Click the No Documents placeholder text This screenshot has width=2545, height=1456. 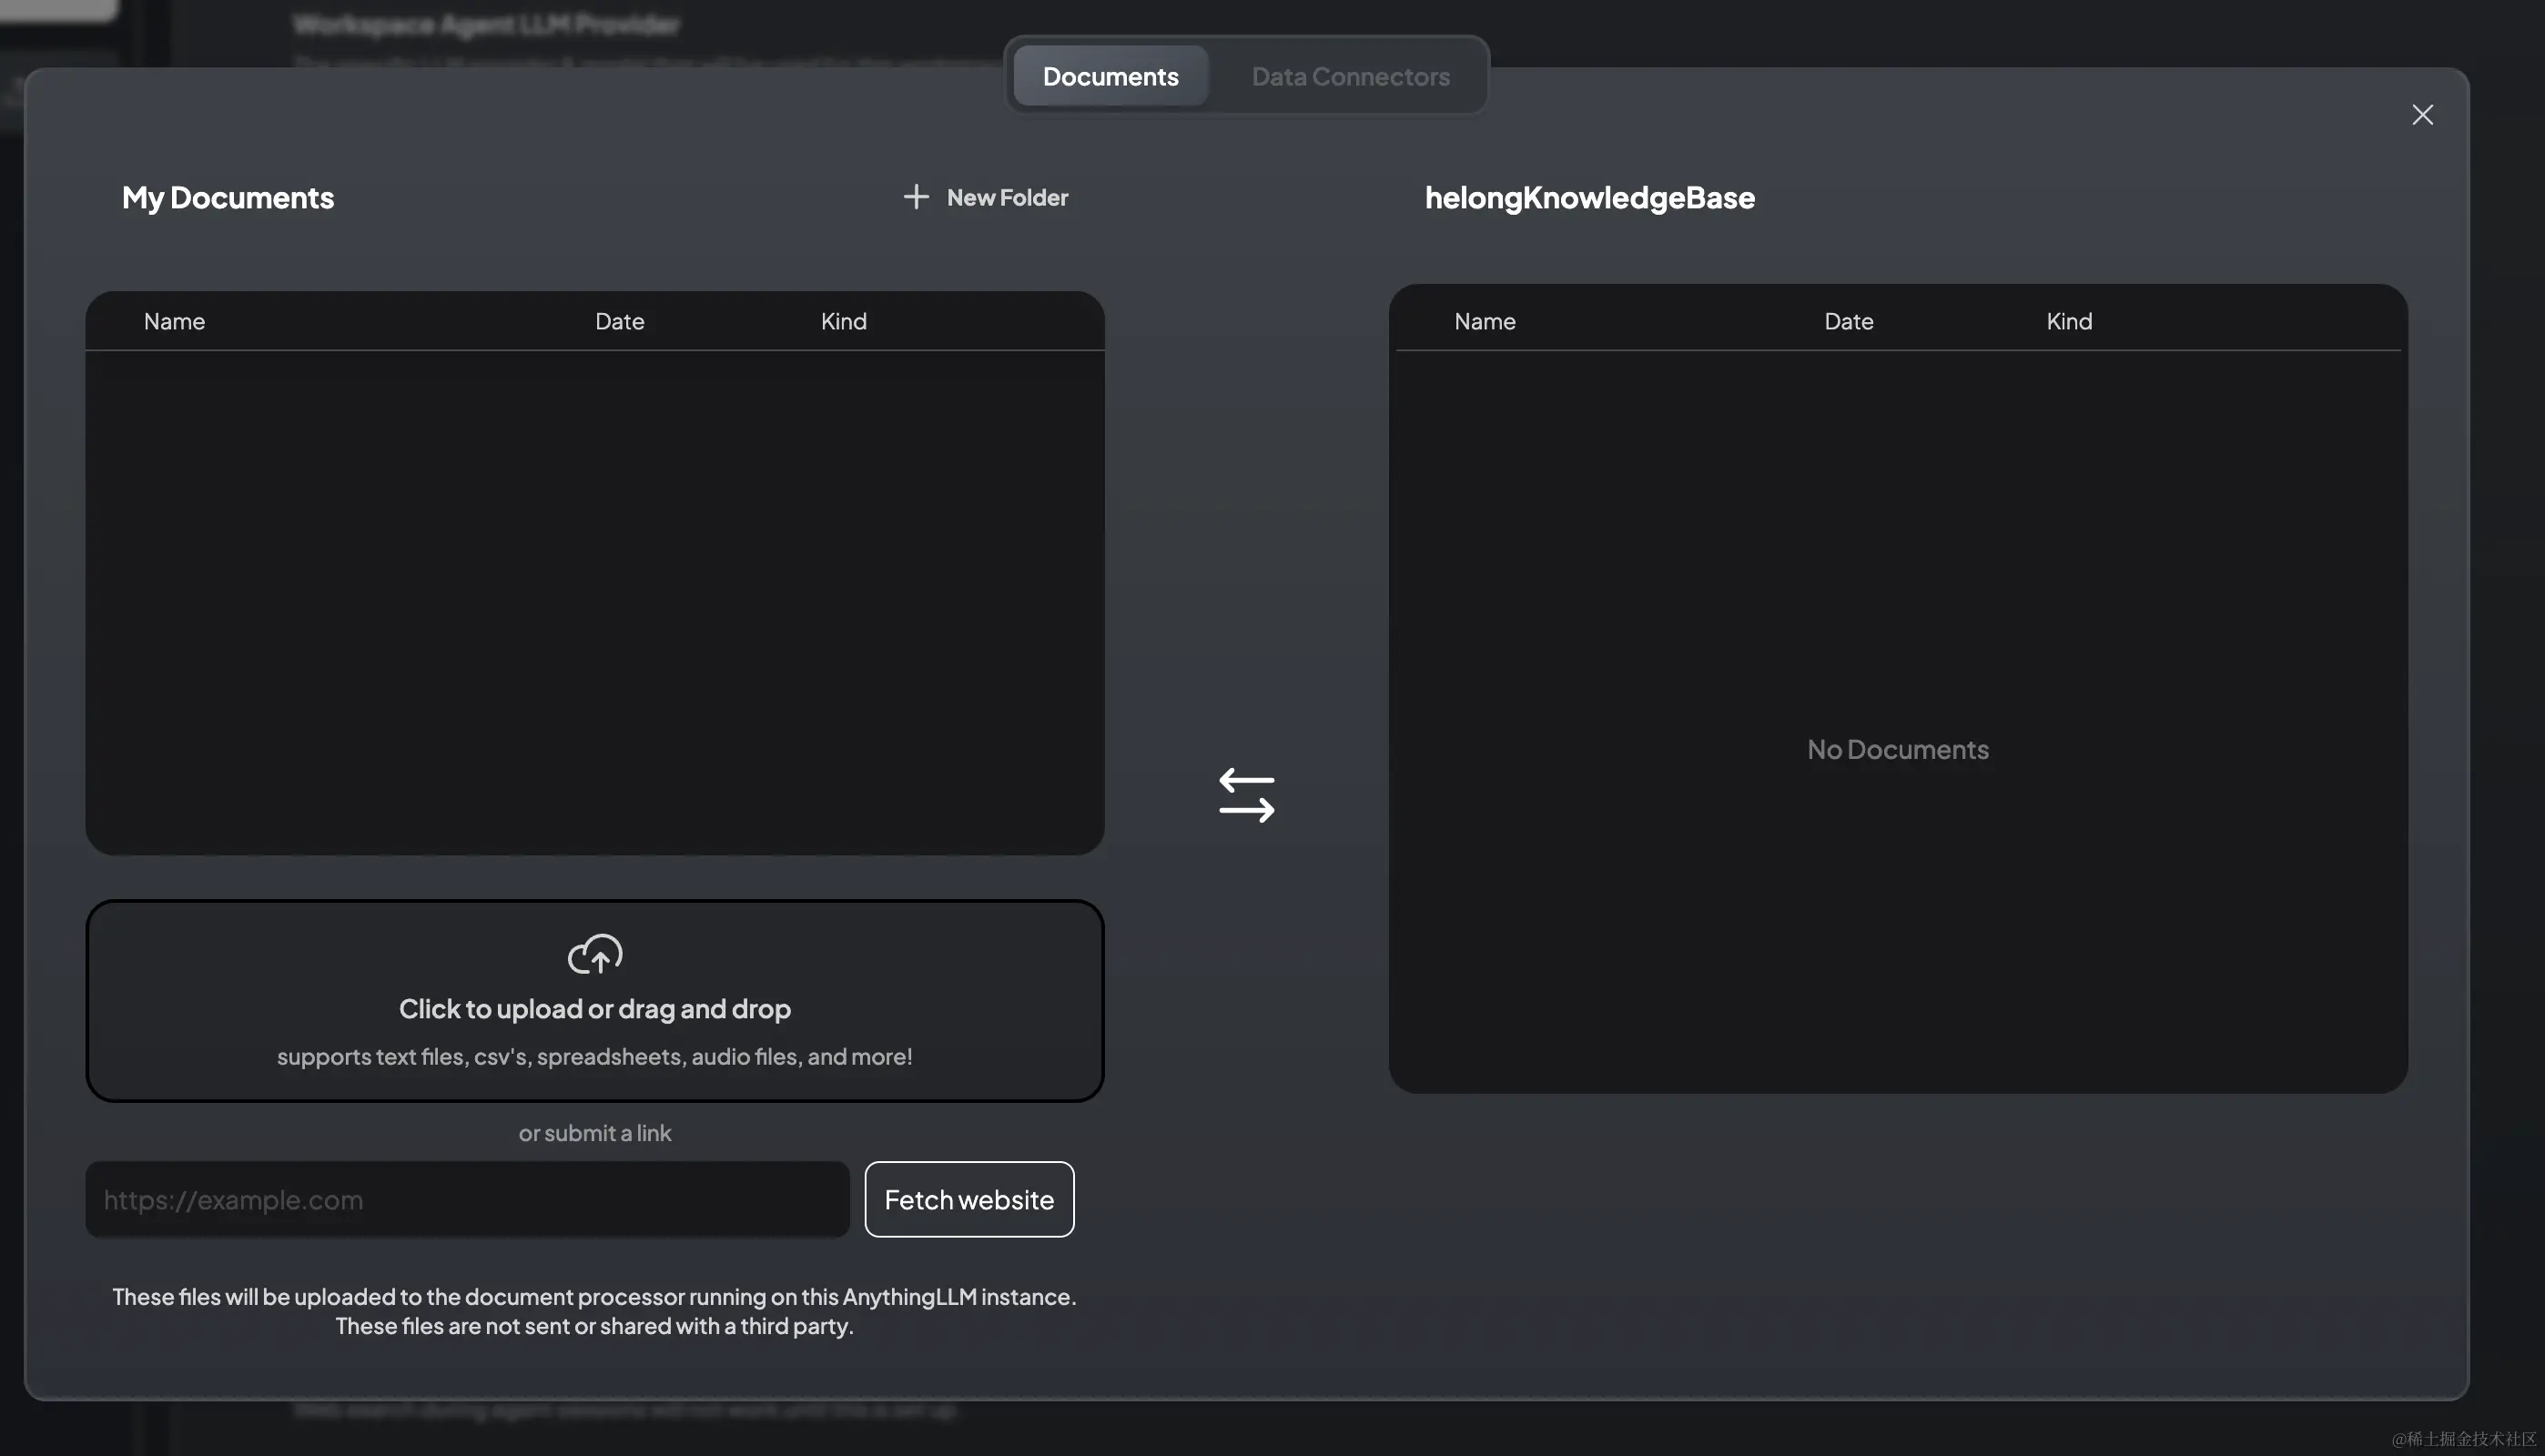click(1897, 749)
